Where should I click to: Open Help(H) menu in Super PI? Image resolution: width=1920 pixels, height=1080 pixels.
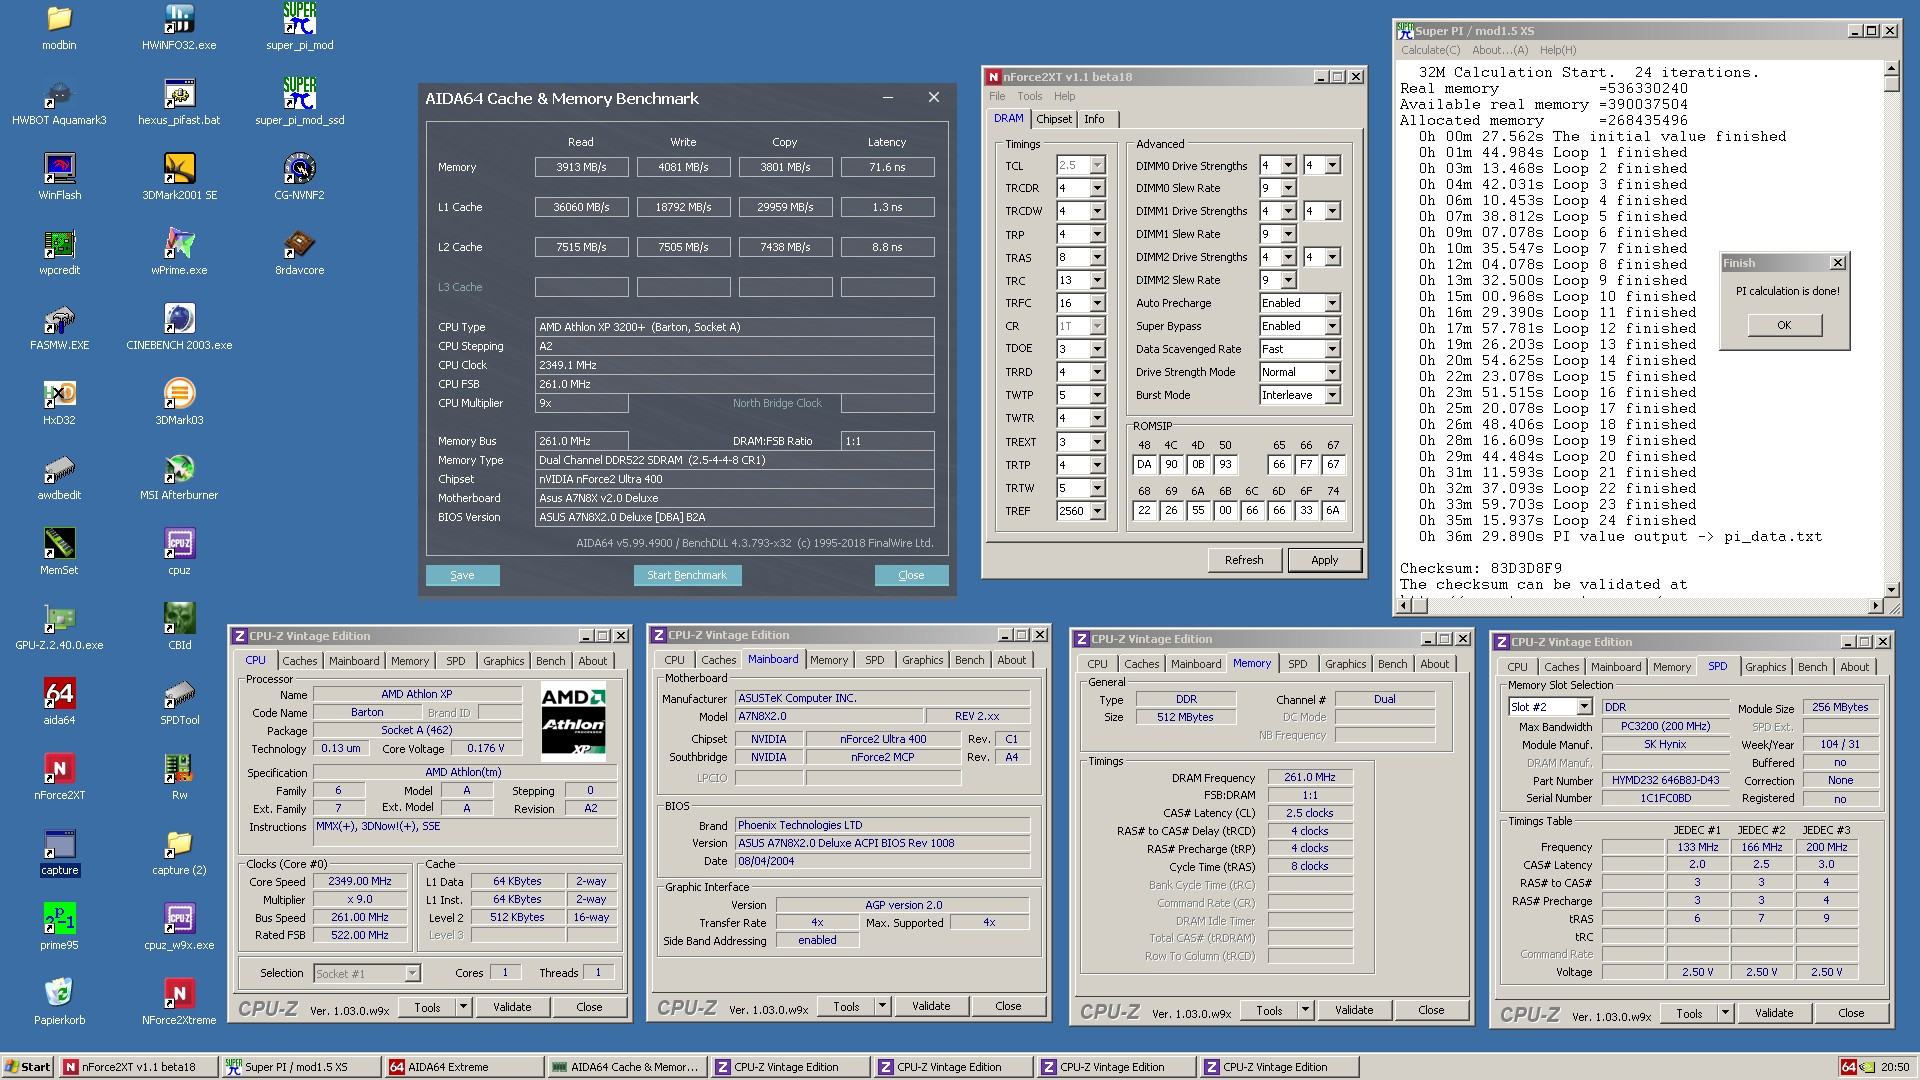tap(1557, 50)
